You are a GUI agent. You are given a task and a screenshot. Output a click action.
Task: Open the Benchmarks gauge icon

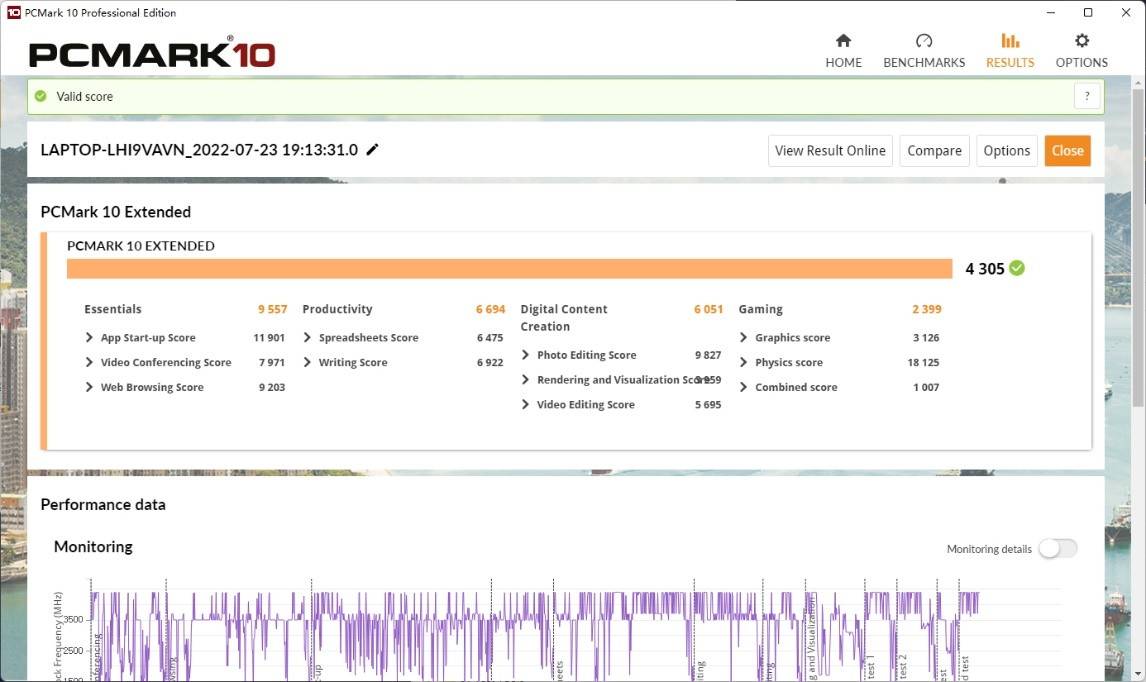923,41
